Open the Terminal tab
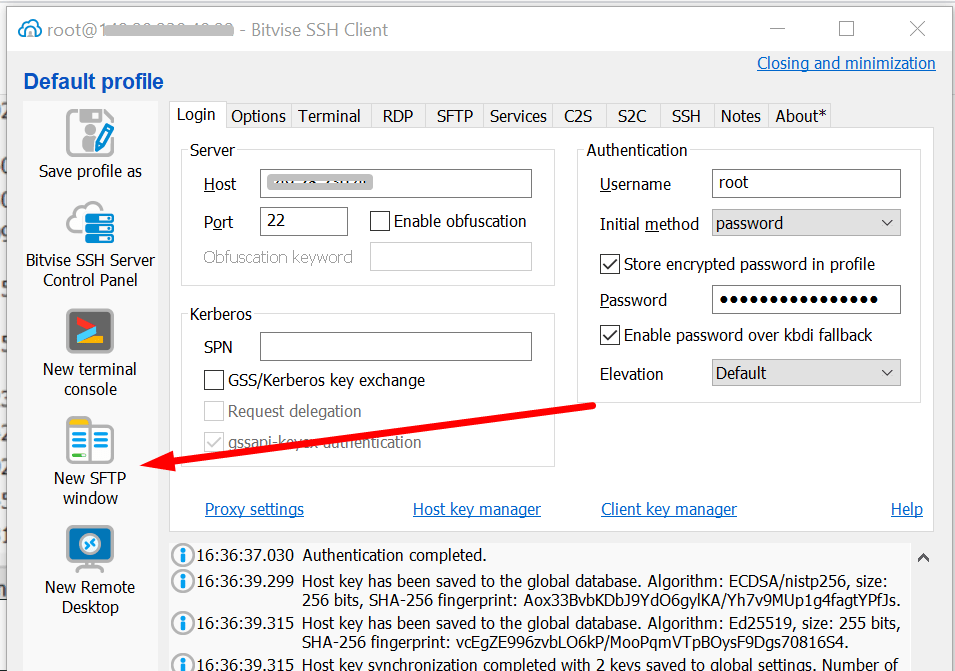The width and height of the screenshot is (955, 671). tap(329, 116)
